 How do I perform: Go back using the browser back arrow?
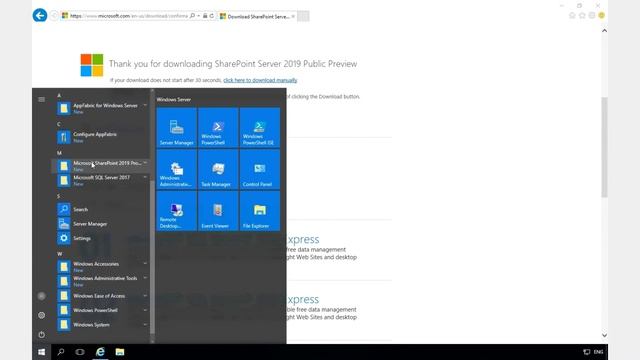pyautogui.click(x=40, y=16)
